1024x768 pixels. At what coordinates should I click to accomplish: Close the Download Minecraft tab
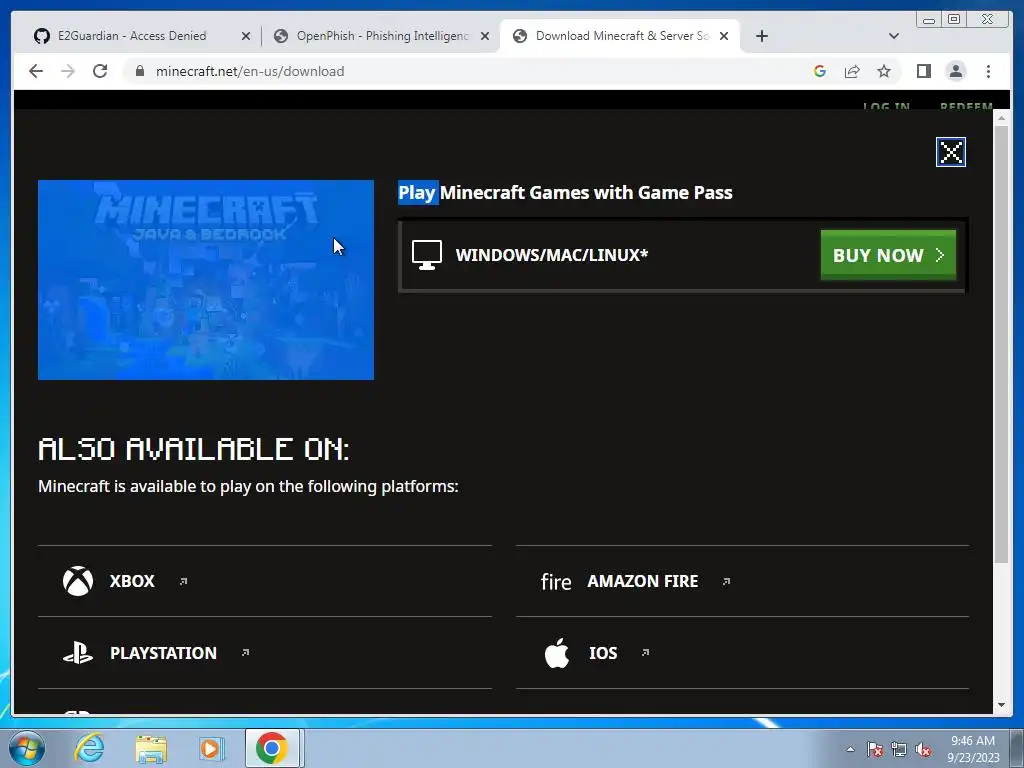[724, 36]
